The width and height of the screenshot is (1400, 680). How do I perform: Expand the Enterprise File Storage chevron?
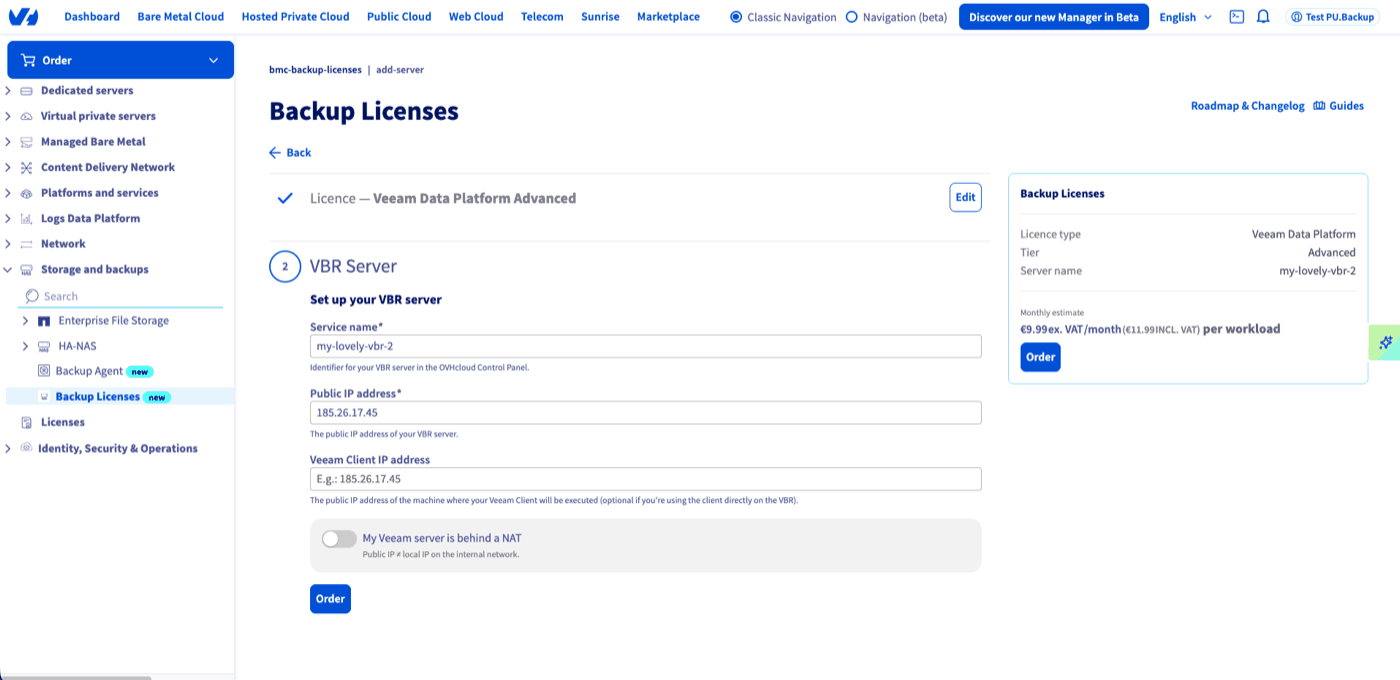coord(26,321)
